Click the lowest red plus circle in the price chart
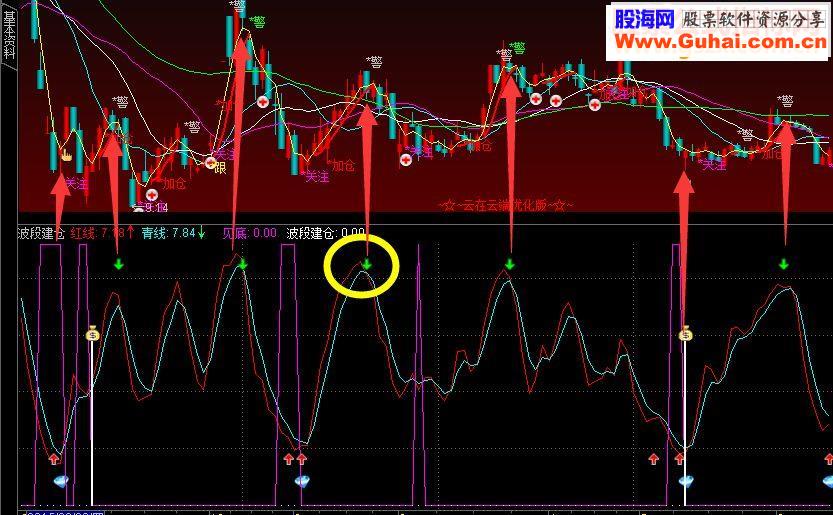 (x=152, y=195)
